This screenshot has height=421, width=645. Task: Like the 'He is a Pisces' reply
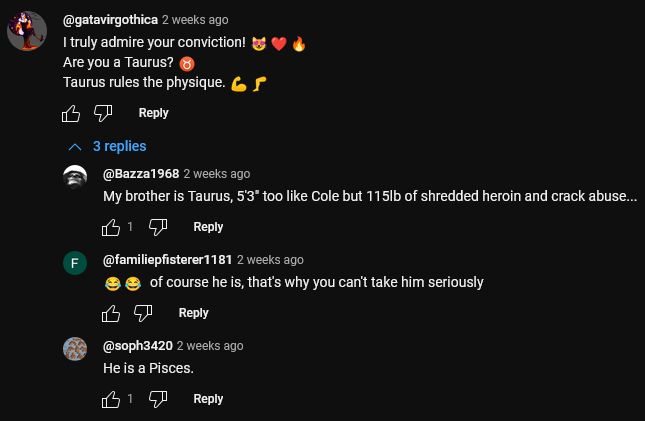tap(111, 399)
